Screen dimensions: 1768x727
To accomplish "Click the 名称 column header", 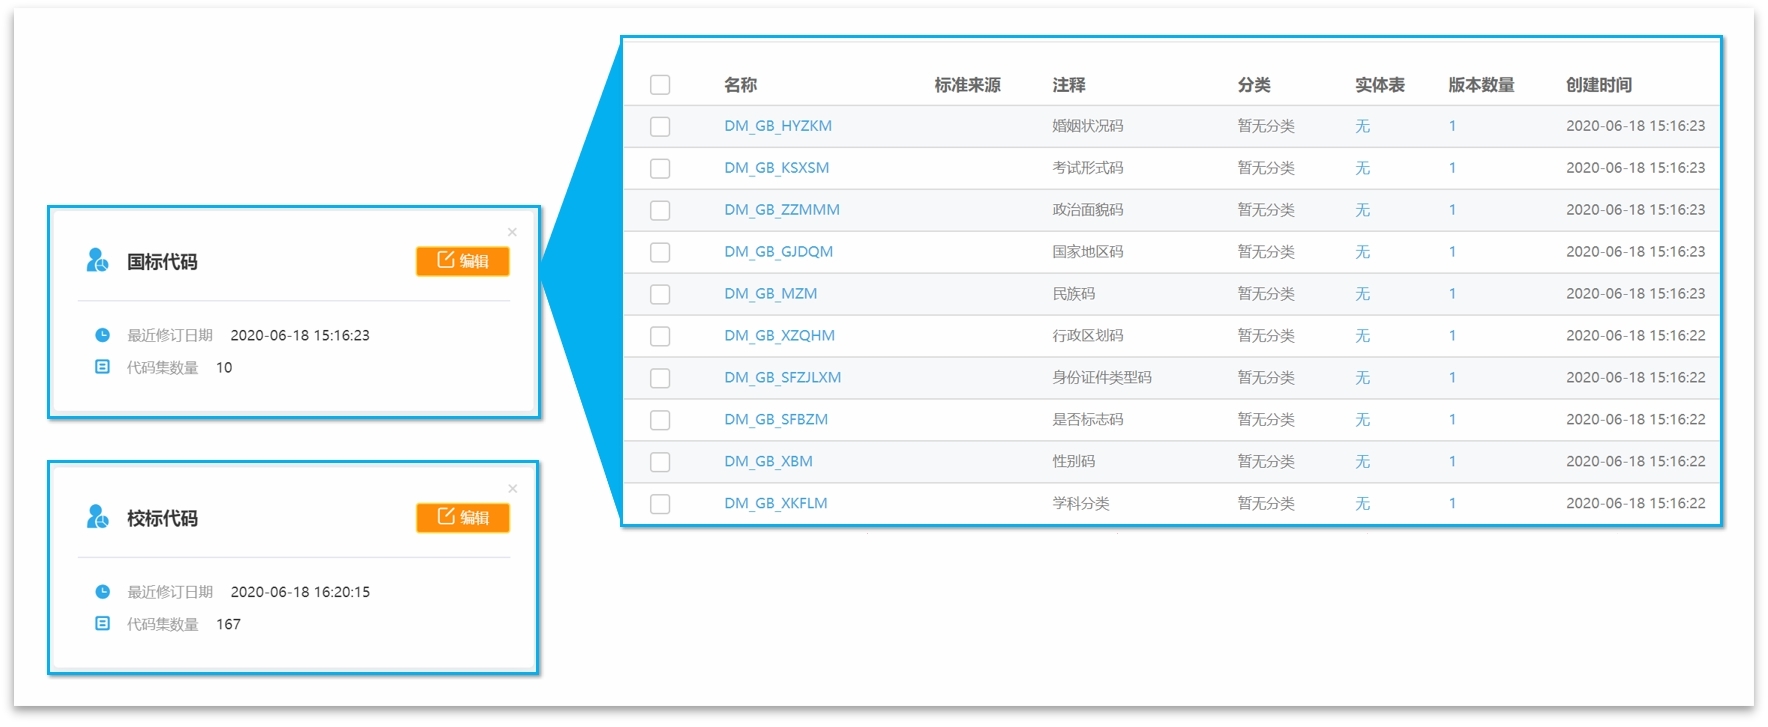I will click(741, 85).
